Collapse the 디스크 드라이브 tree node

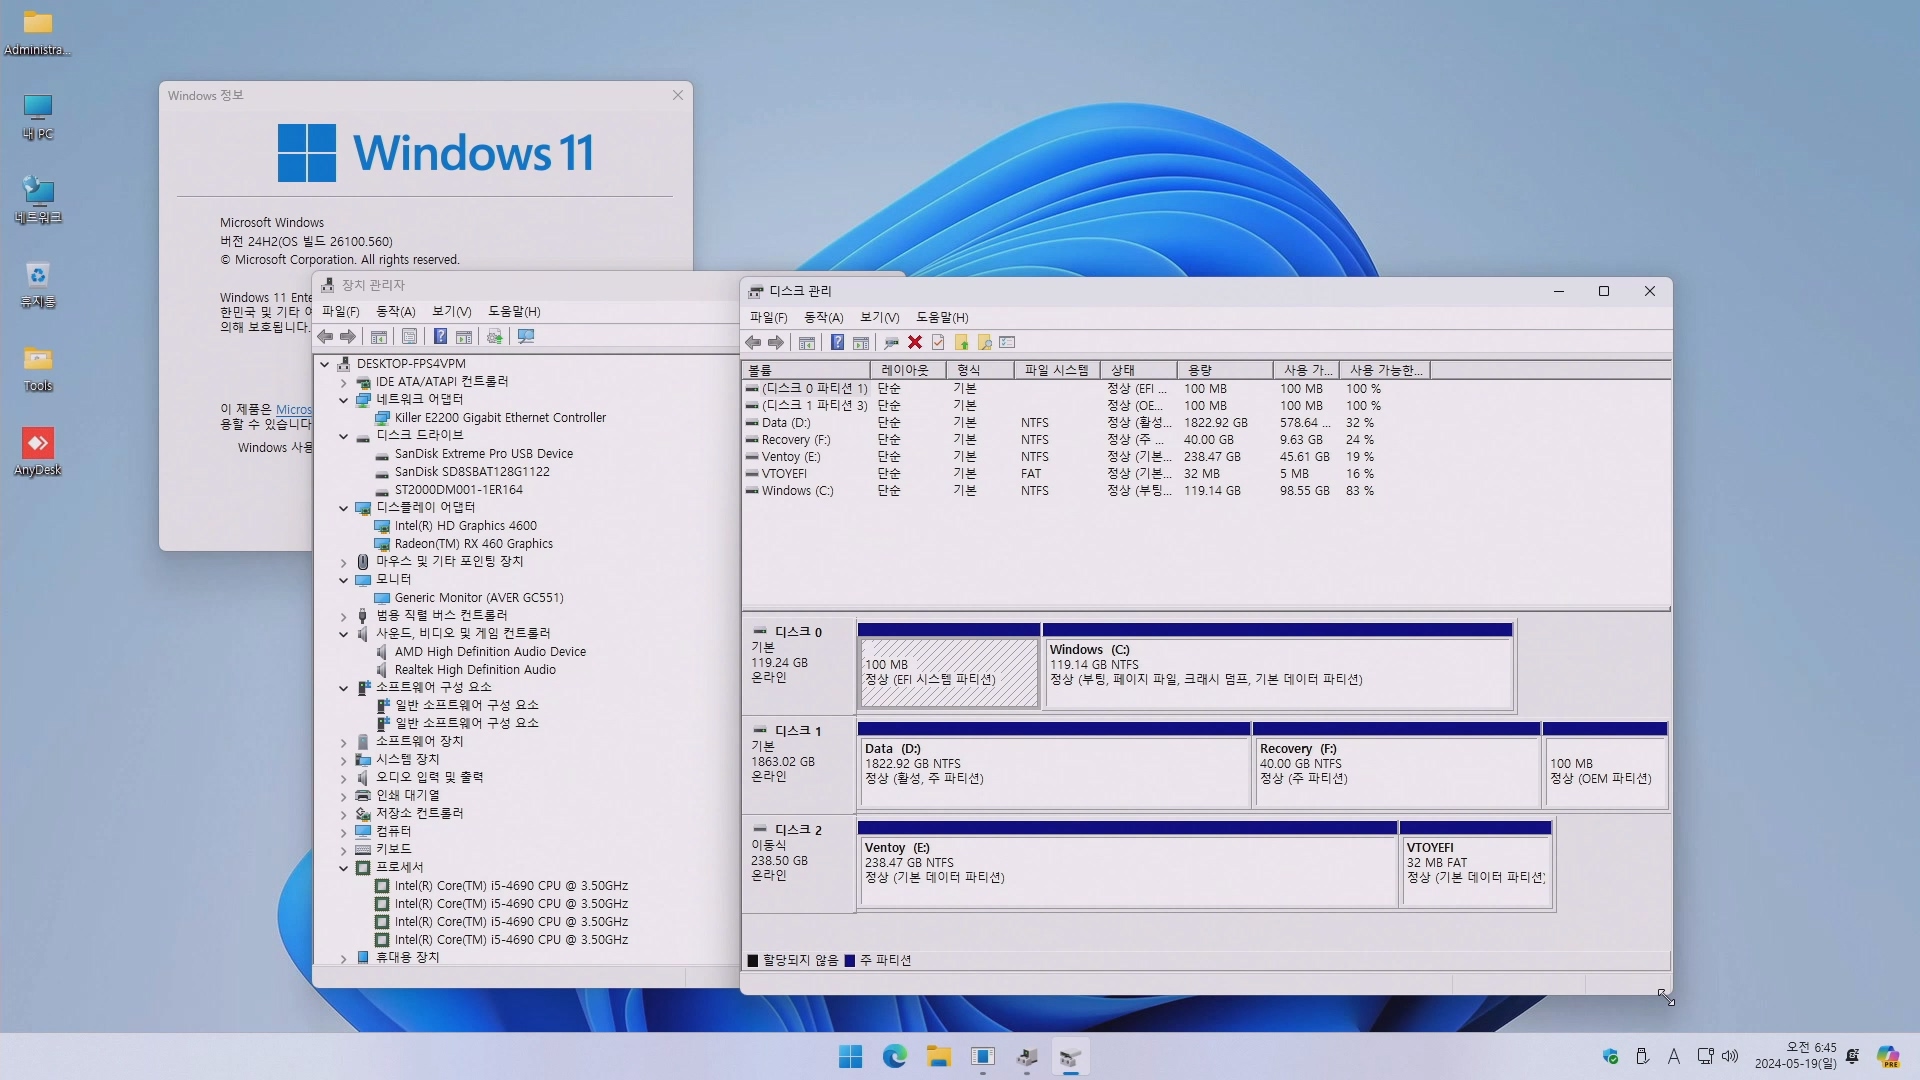click(x=343, y=436)
